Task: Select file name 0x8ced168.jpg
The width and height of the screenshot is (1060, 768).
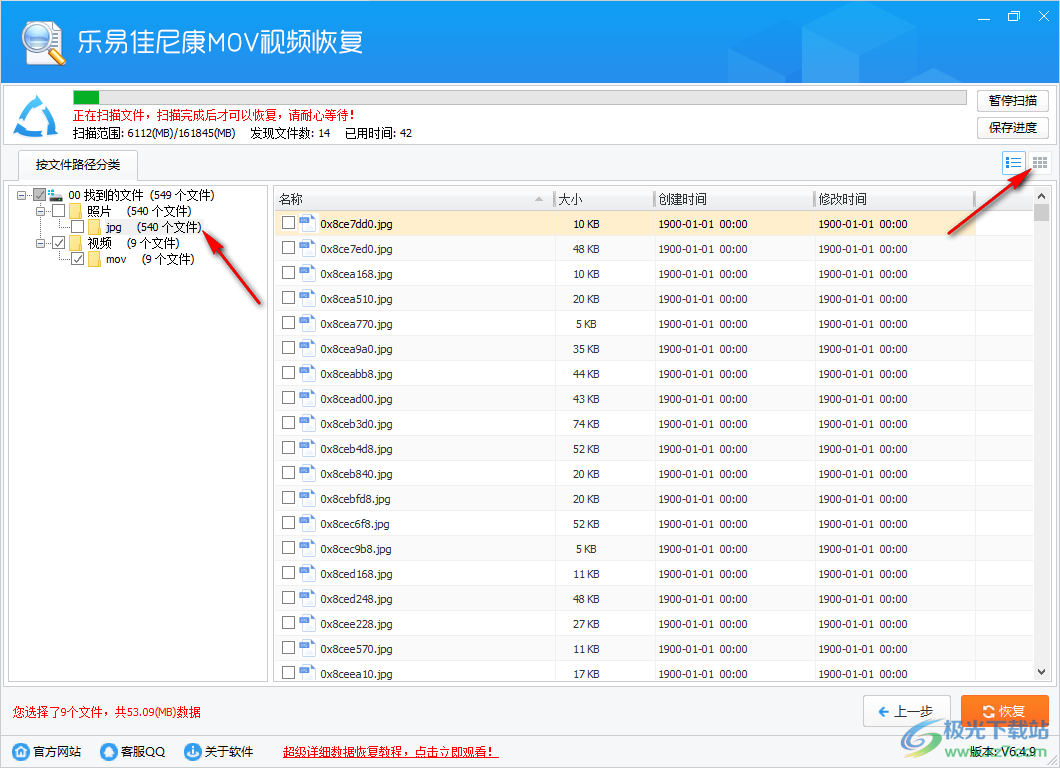Action: click(x=356, y=574)
